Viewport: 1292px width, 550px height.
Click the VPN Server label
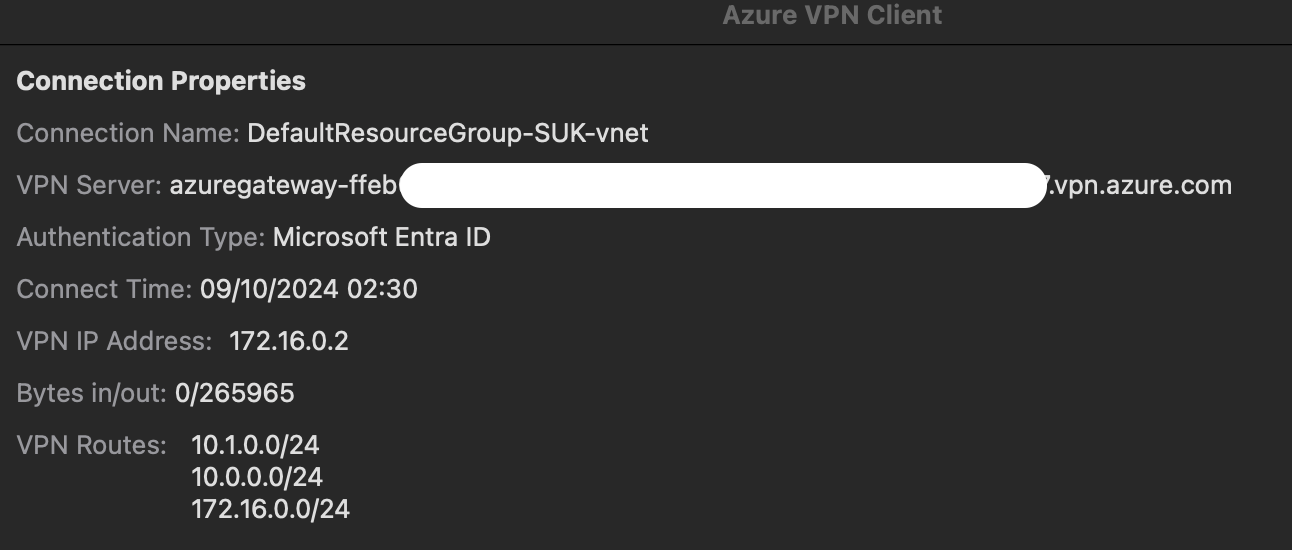(89, 185)
